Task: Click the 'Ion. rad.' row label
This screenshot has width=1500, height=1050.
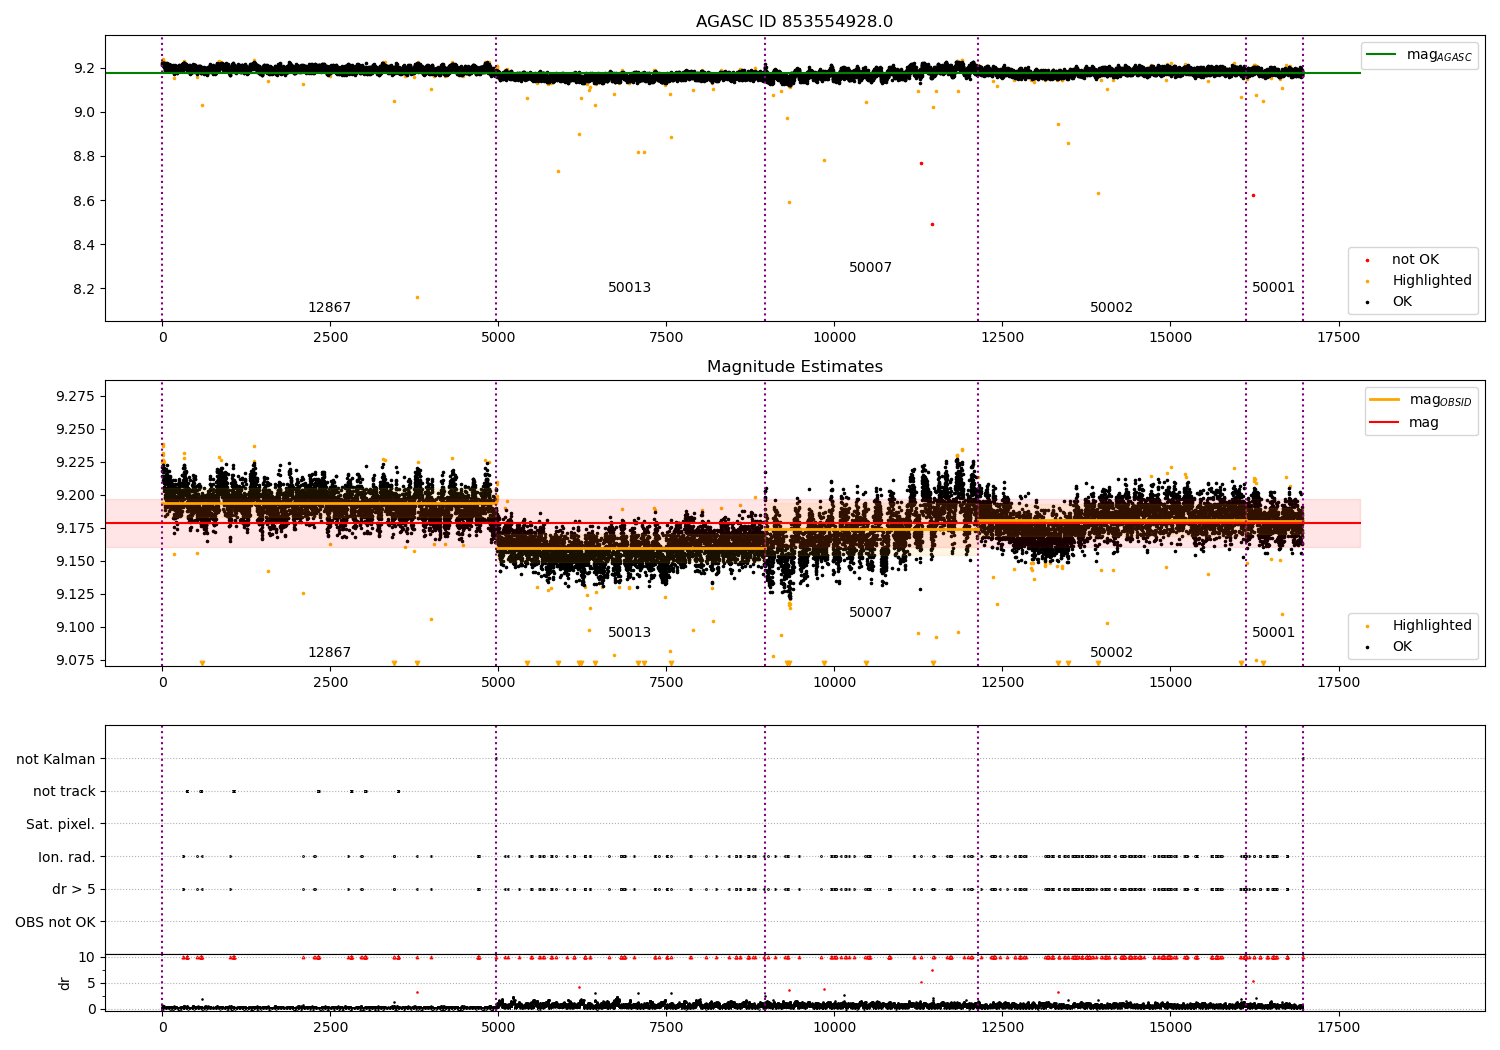Action: 67,858
